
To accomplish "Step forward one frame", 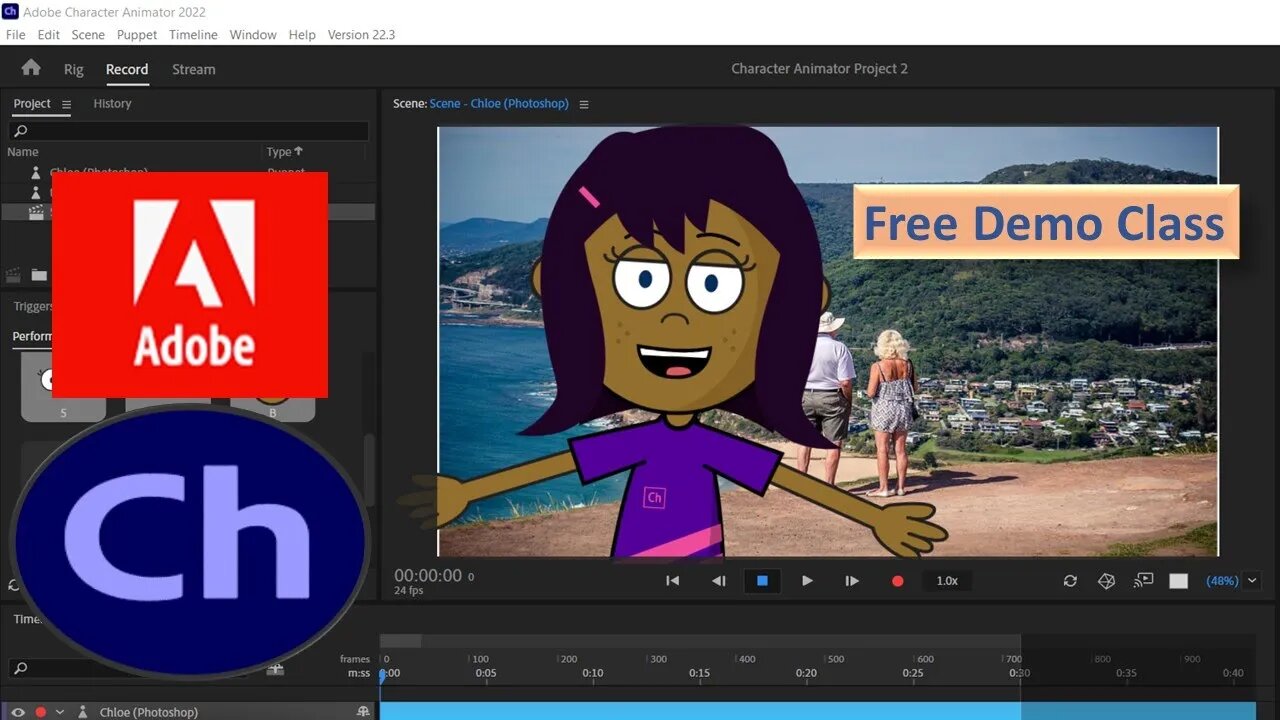I will [852, 581].
